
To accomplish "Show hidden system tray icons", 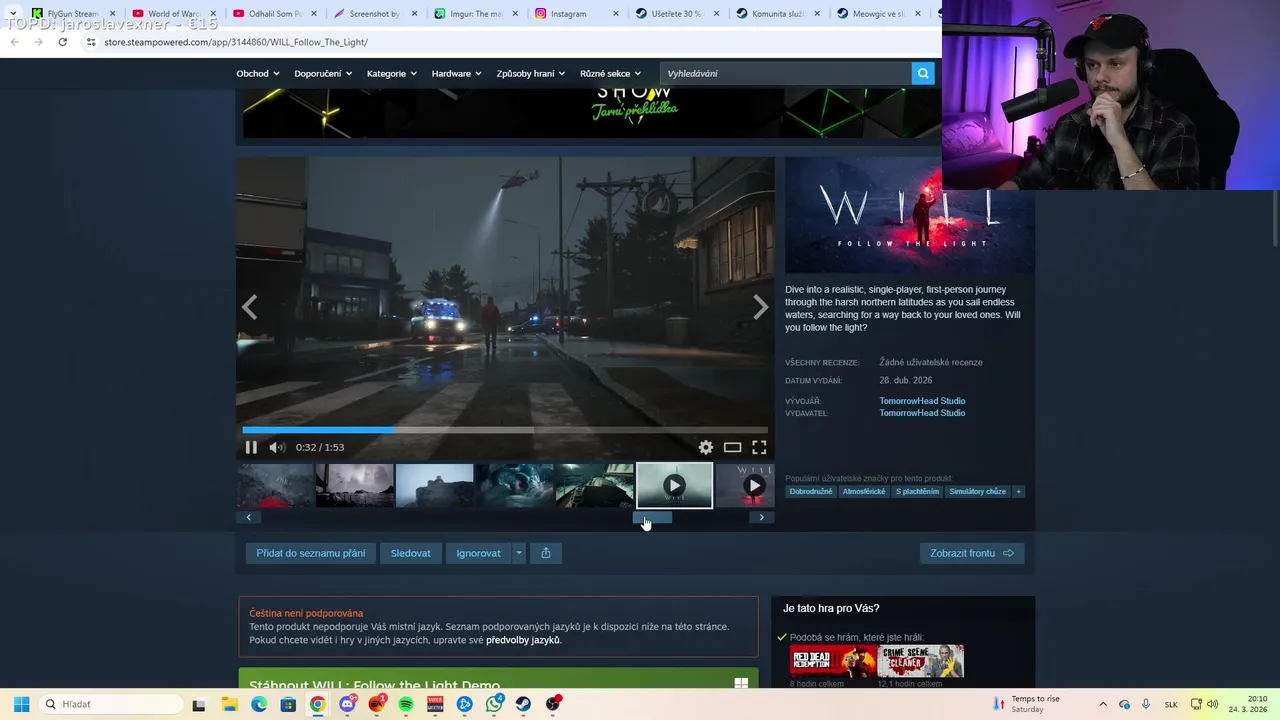I will pos(1103,704).
